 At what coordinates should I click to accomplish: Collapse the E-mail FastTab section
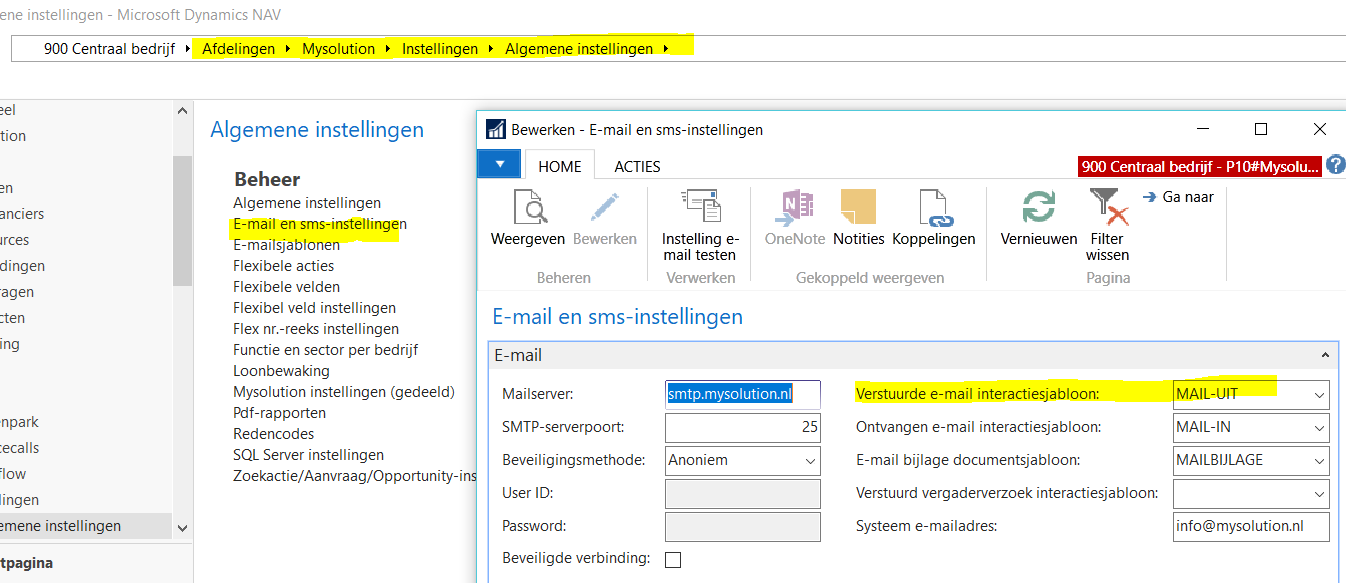pos(1325,355)
